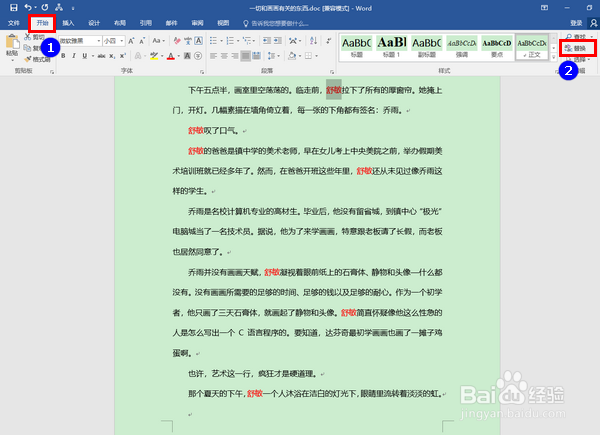Show or hide paragraph marks
The height and width of the screenshot is (435, 600).
pyautogui.click(x=329, y=41)
